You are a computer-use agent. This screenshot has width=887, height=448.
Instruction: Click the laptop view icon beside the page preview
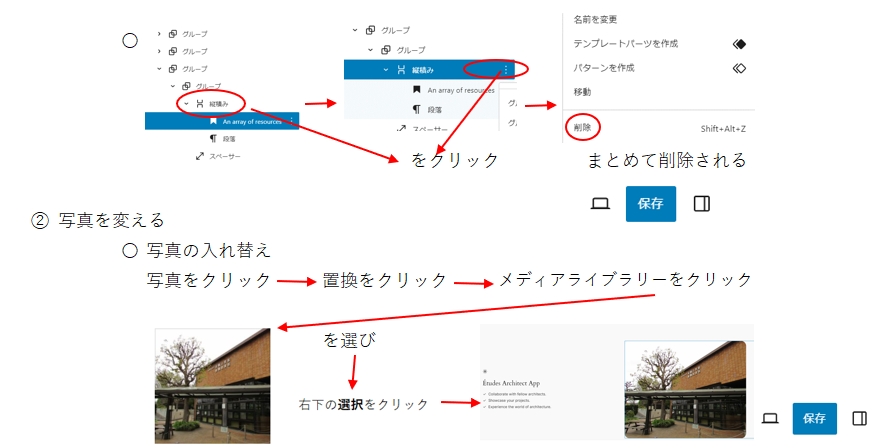[x=770, y=418]
